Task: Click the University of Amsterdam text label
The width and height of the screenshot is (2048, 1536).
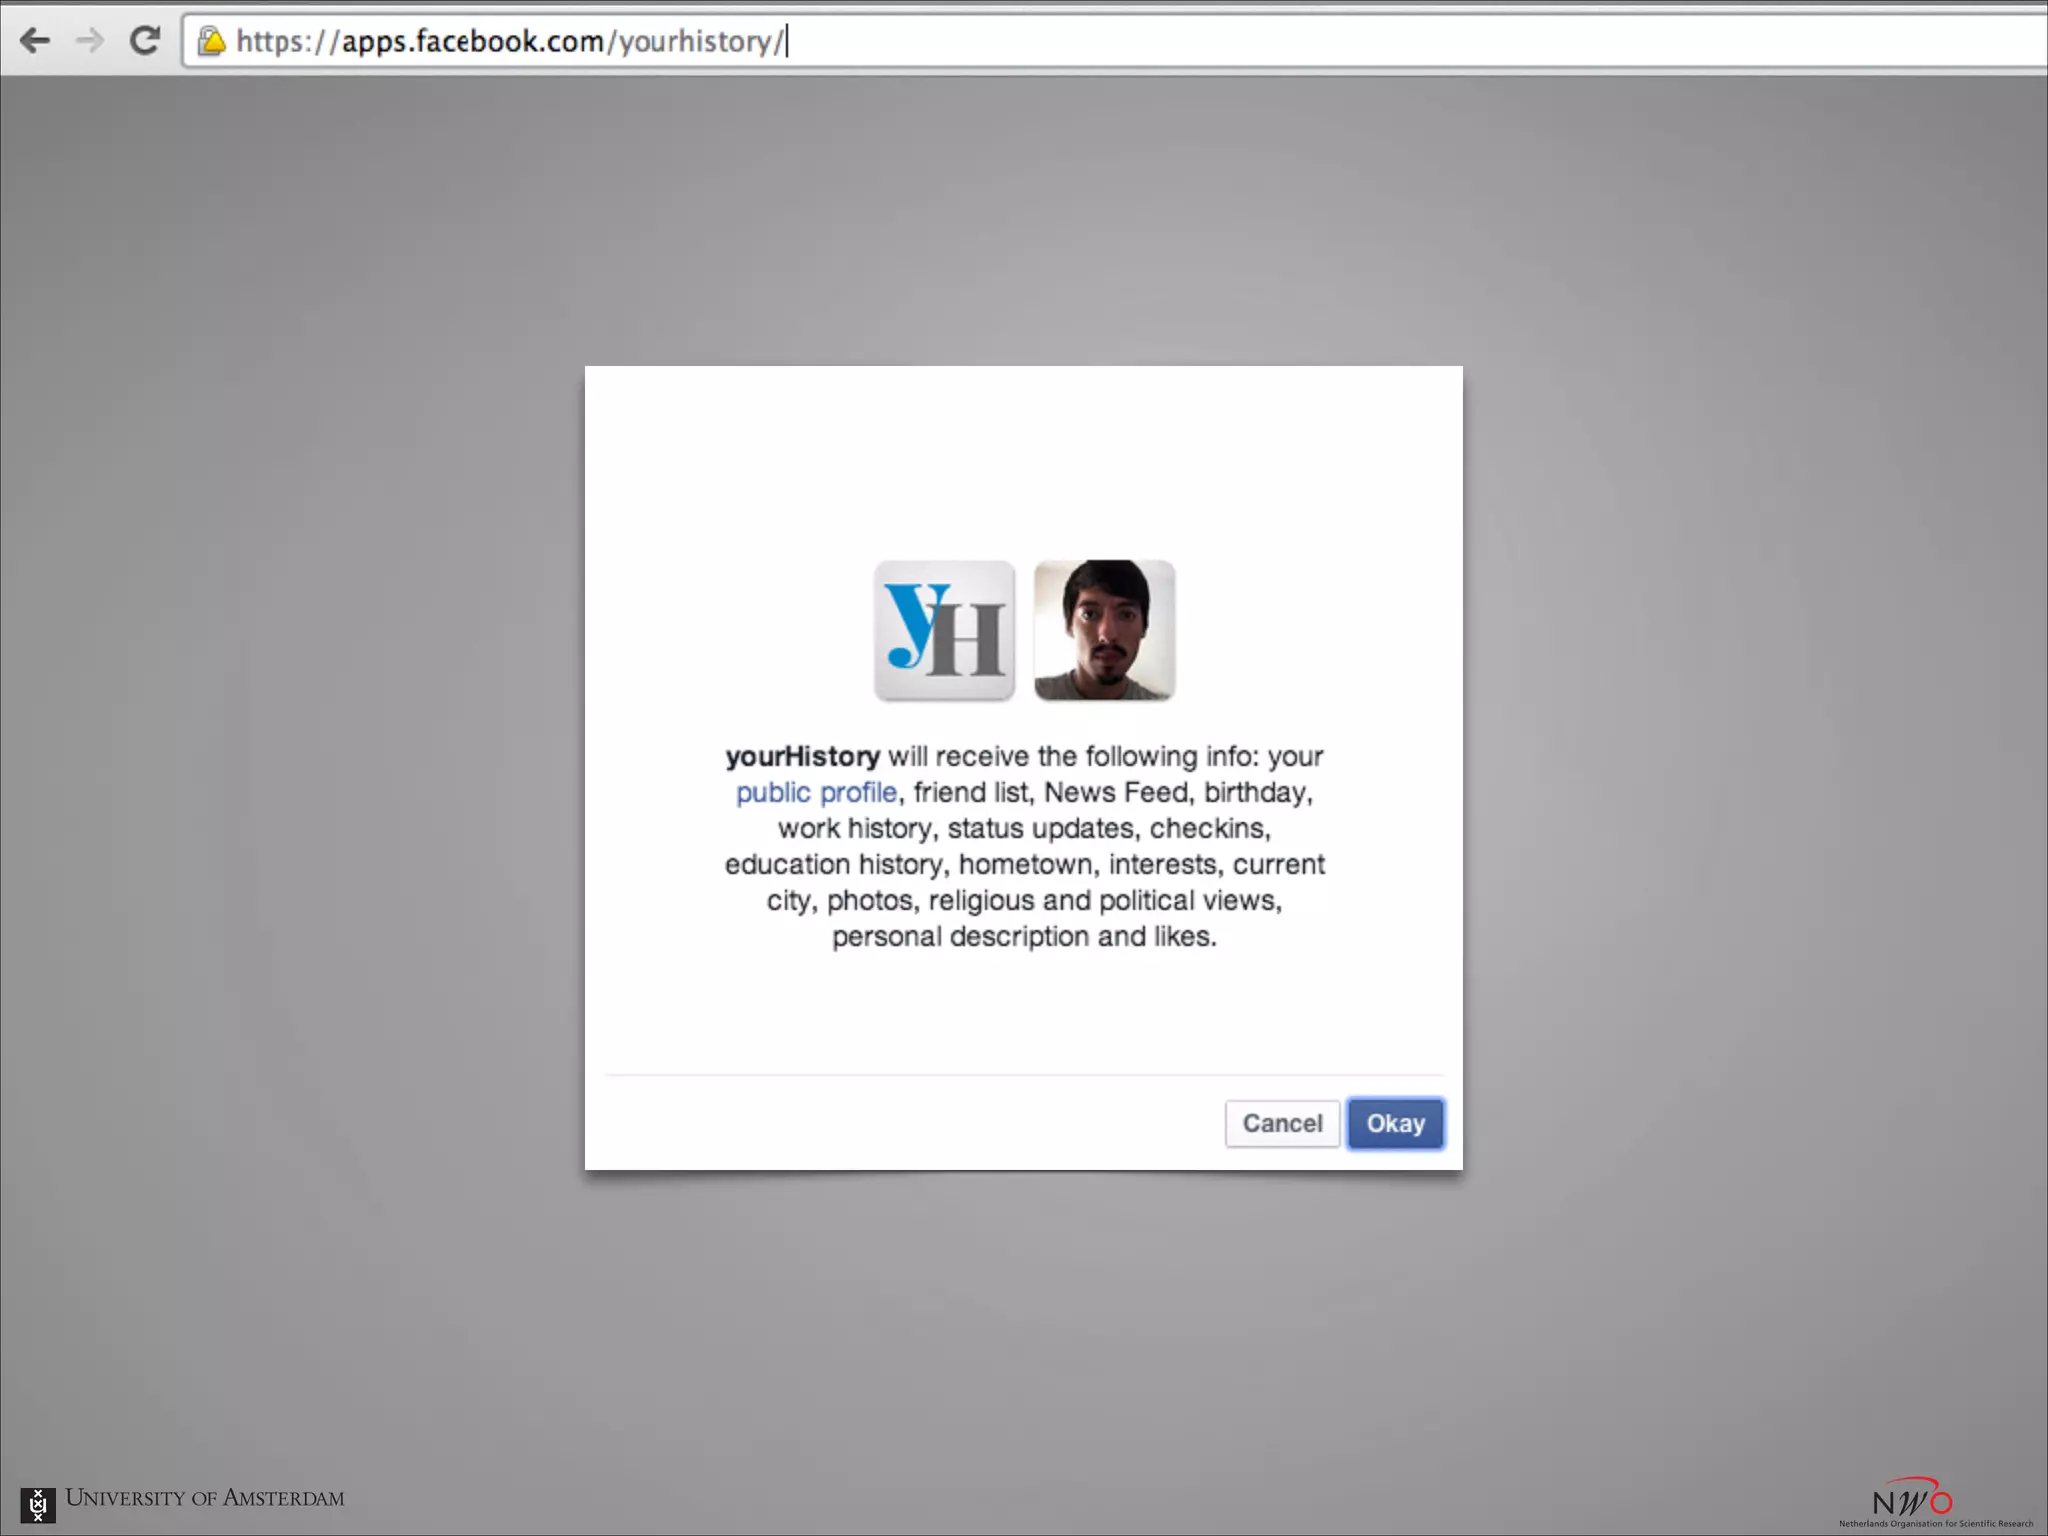Action: (205, 1498)
